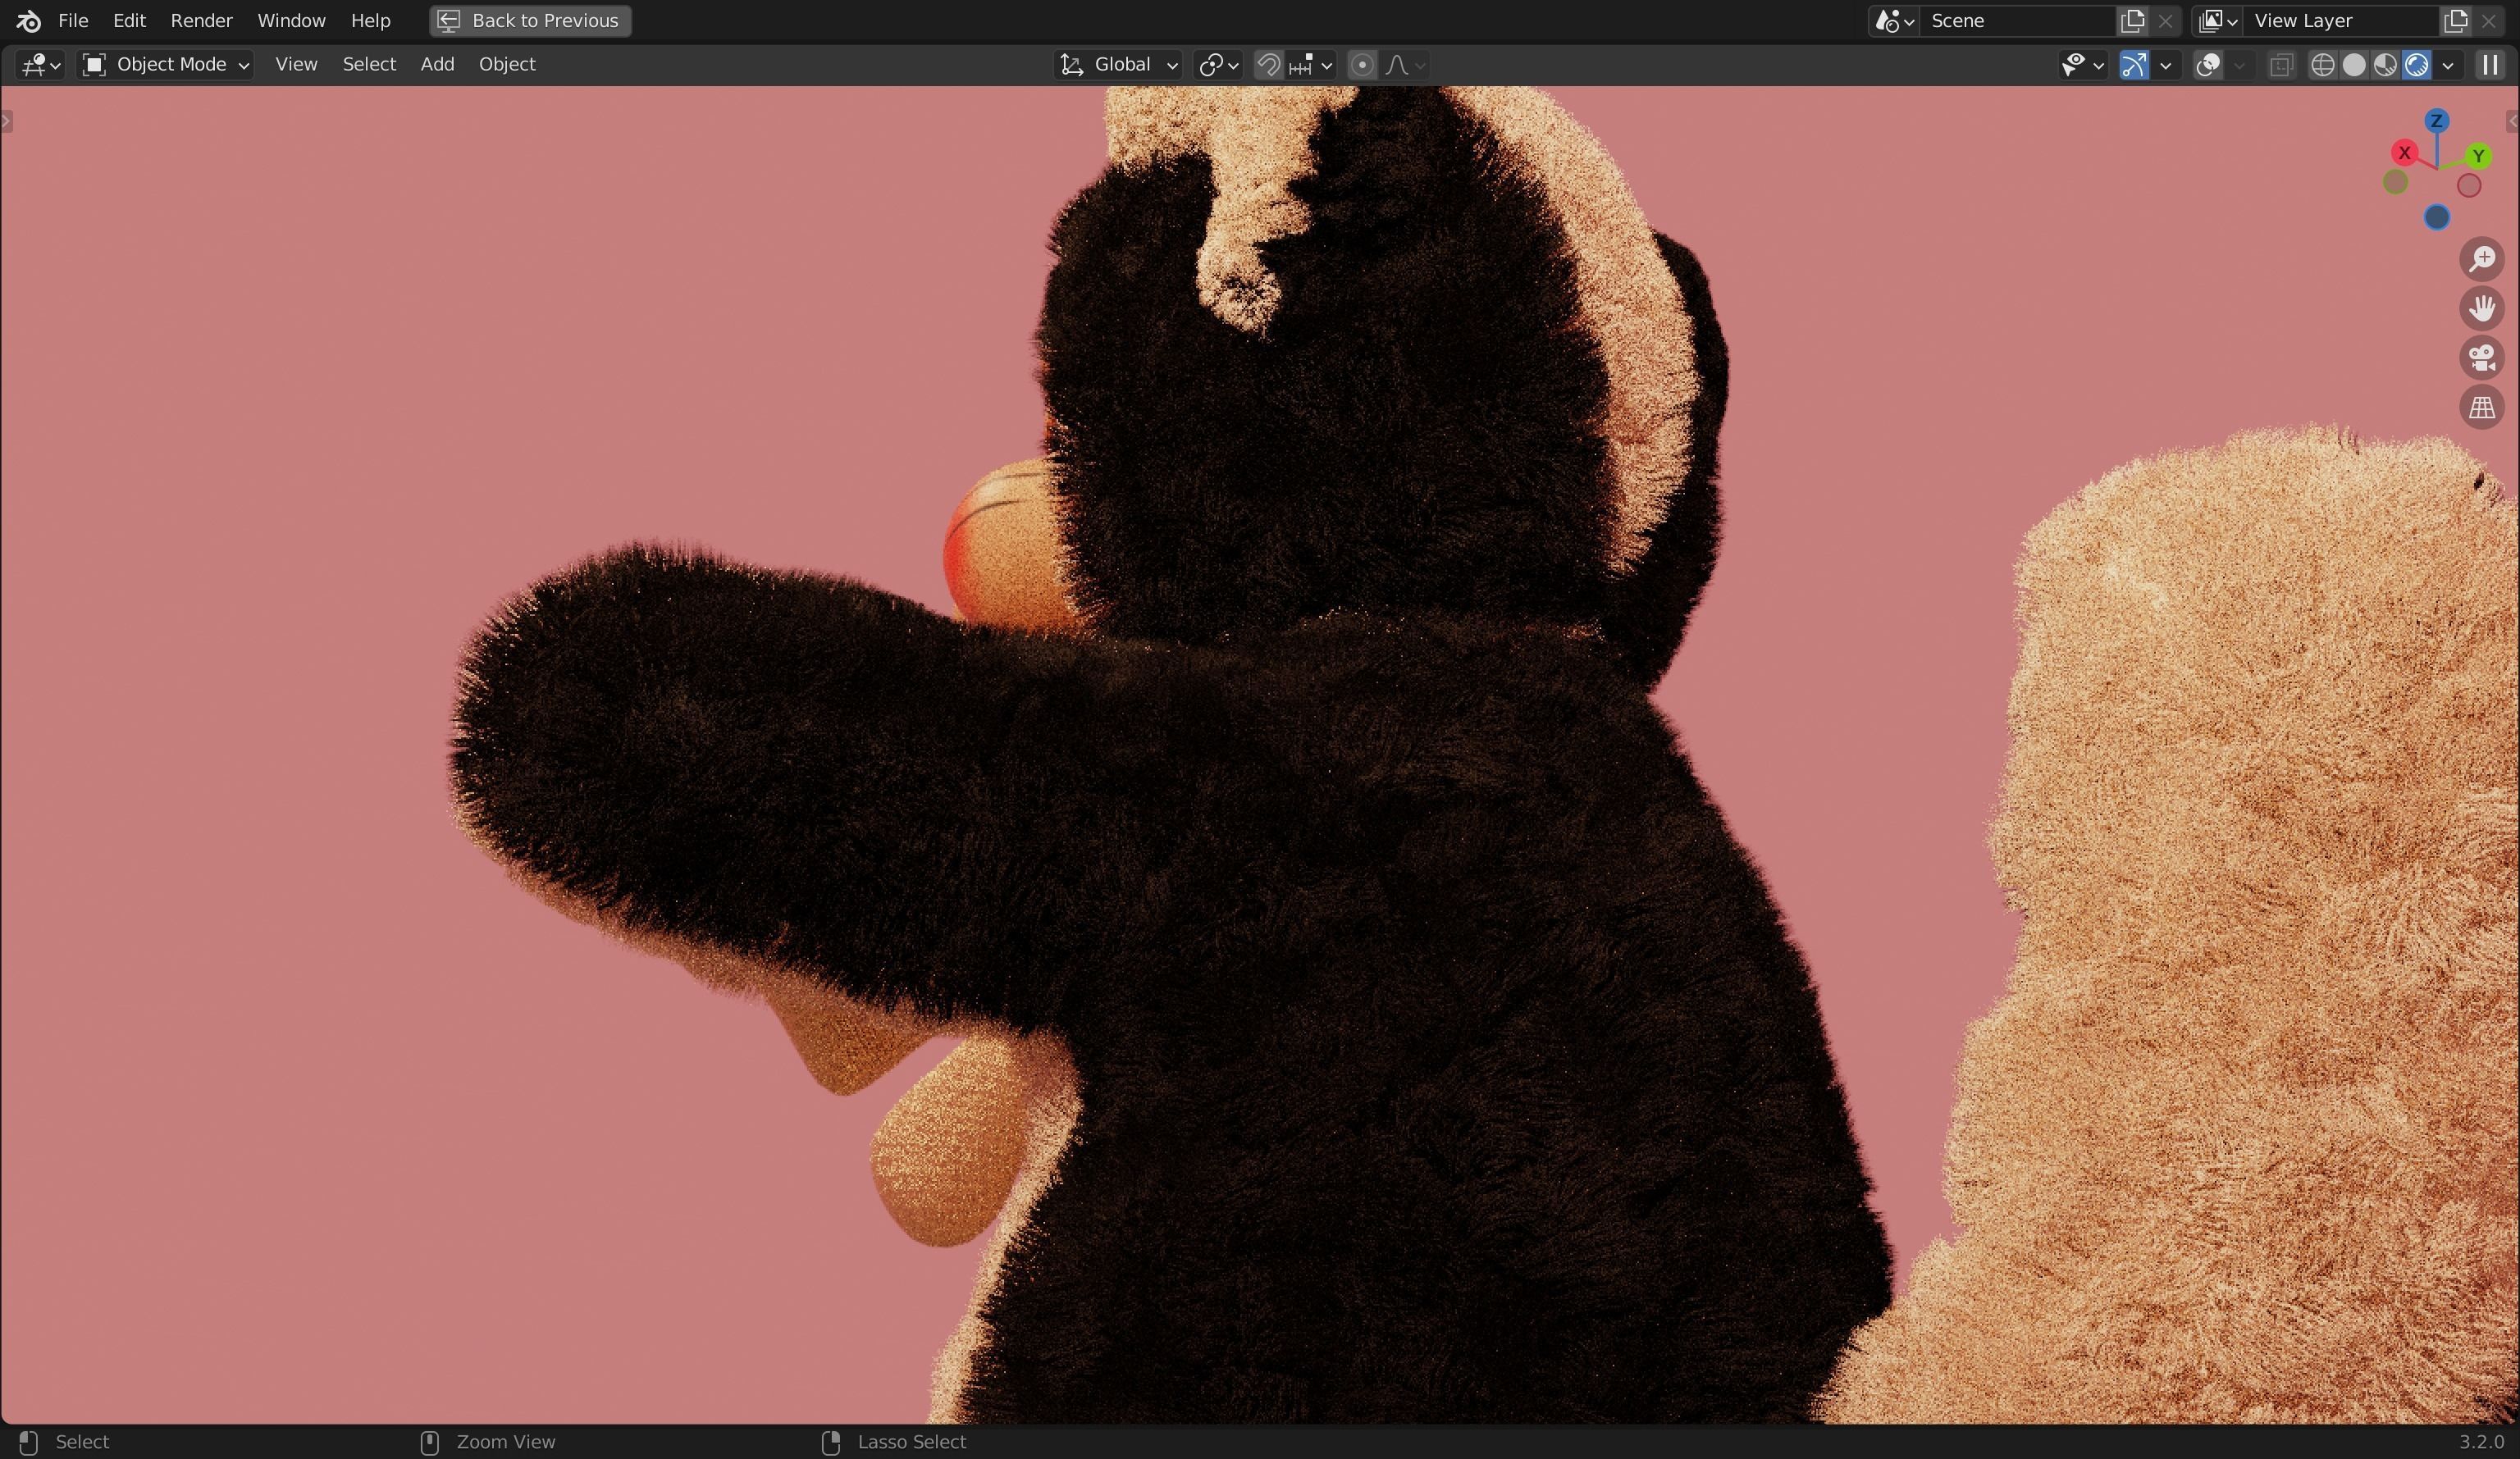Open the Object Mode dropdown
Image resolution: width=2520 pixels, height=1459 pixels.
[166, 65]
